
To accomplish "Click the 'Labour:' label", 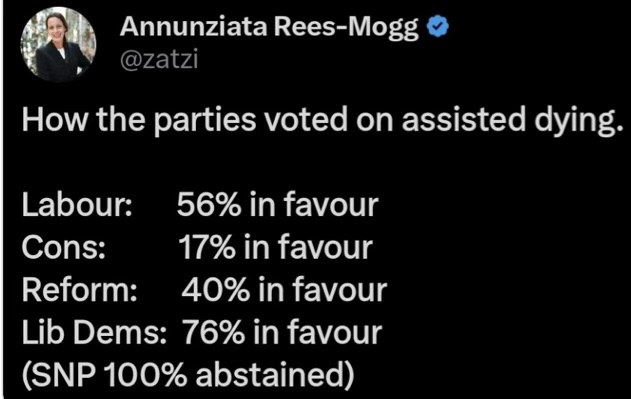I will [77, 205].
